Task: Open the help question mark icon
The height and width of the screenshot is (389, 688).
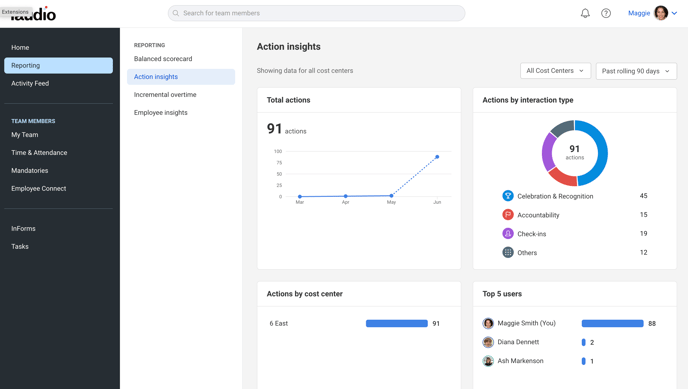Action: (606, 13)
